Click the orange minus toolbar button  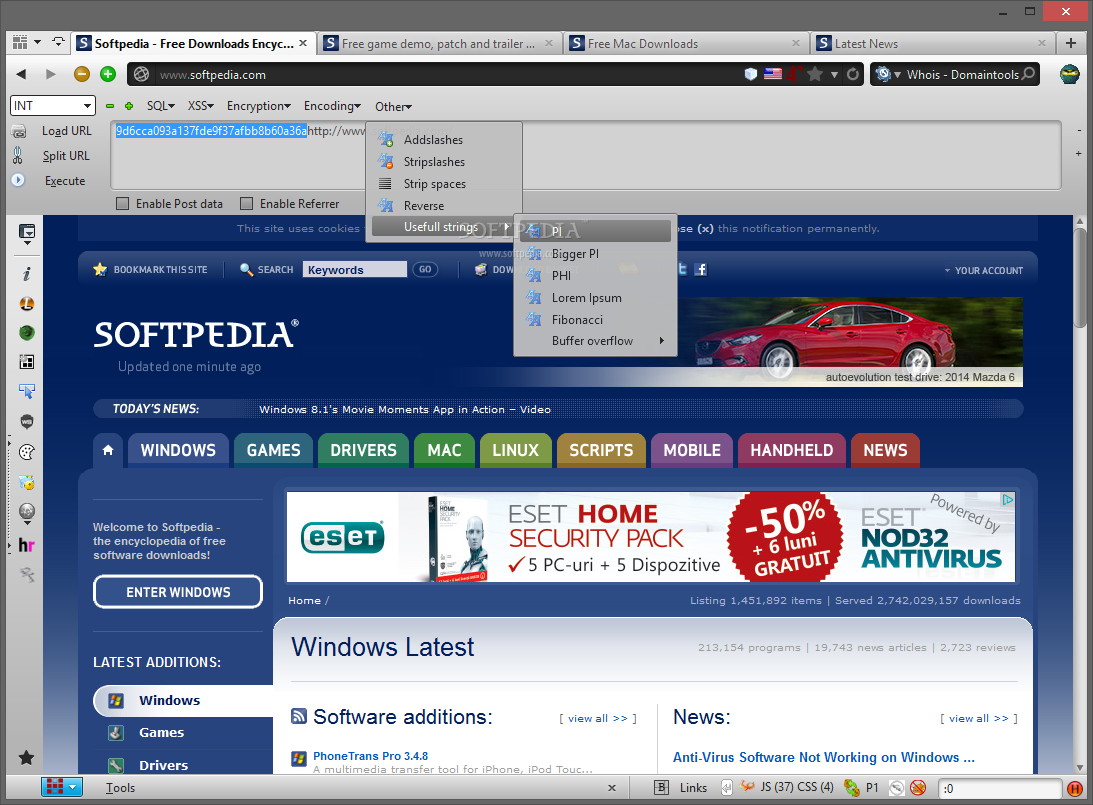coord(82,74)
